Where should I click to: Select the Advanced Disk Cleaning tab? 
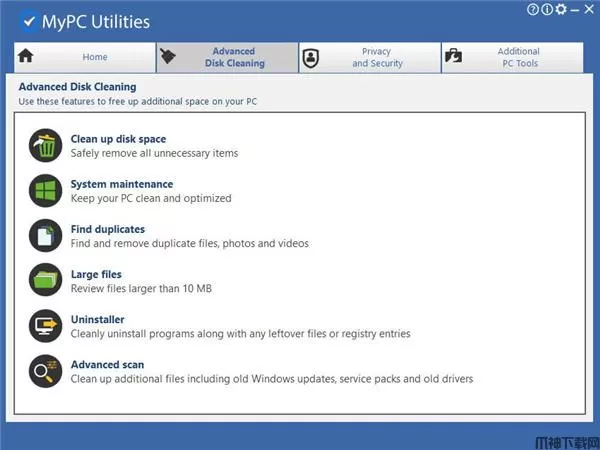click(227, 57)
